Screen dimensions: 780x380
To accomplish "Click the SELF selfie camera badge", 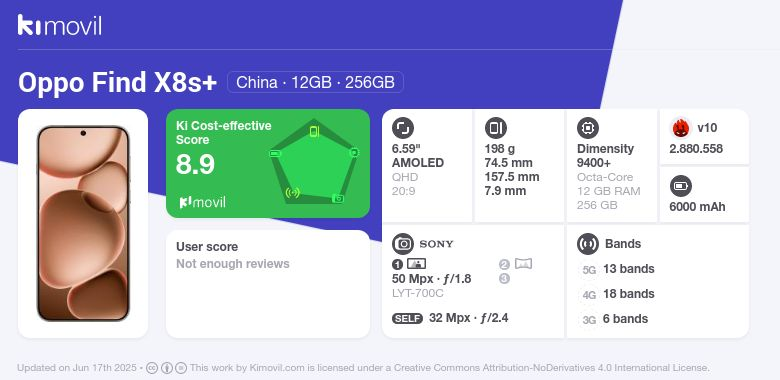I will coord(407,318).
